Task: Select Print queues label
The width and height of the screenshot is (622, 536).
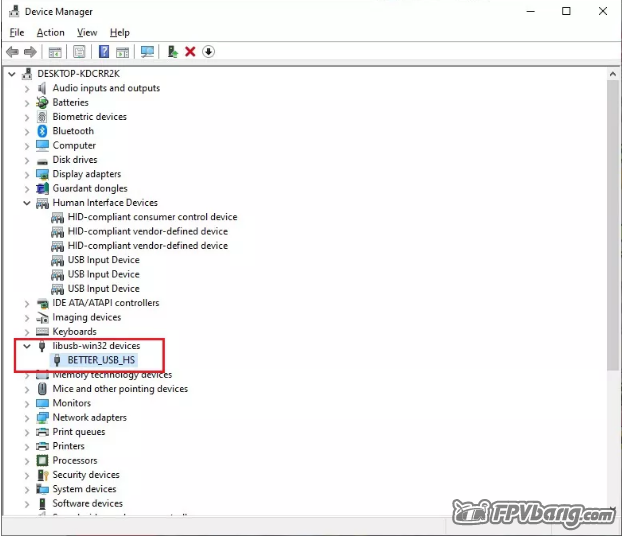Action: (79, 432)
